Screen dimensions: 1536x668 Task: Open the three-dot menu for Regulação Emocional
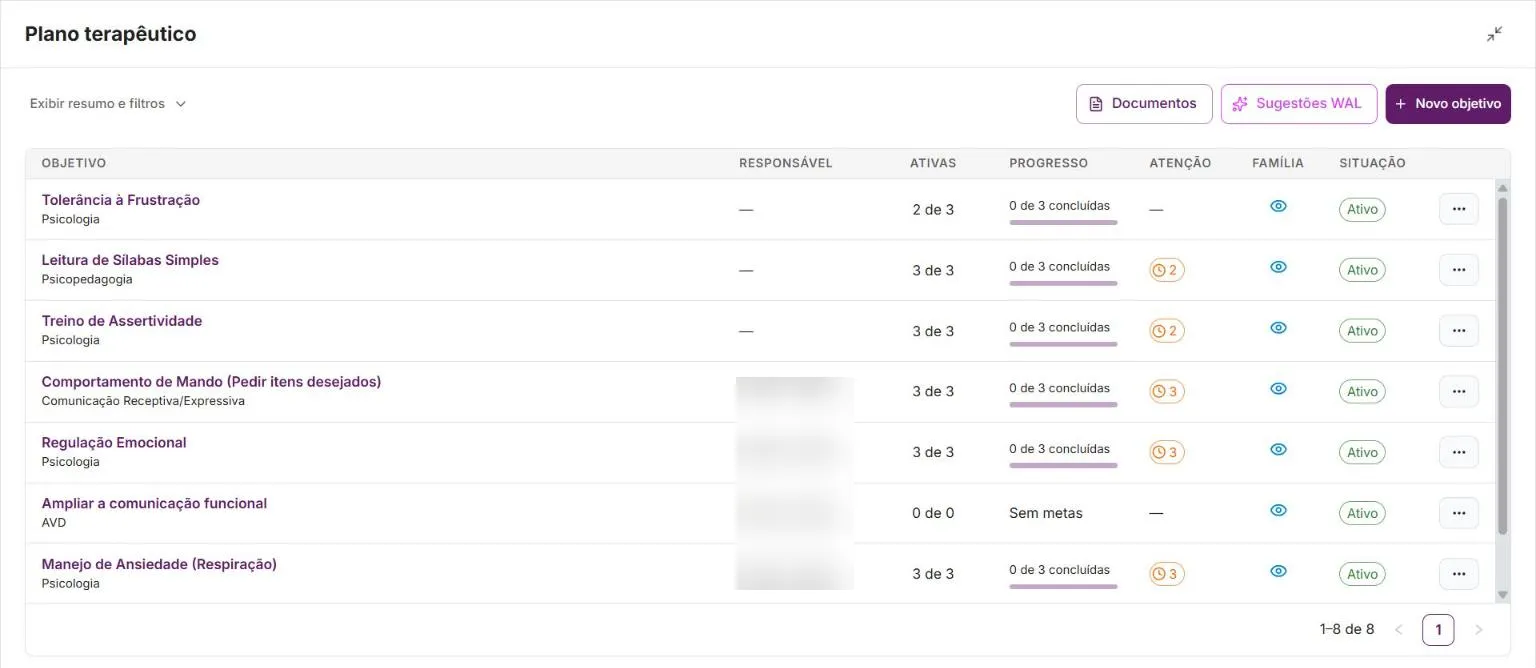[1458, 452]
